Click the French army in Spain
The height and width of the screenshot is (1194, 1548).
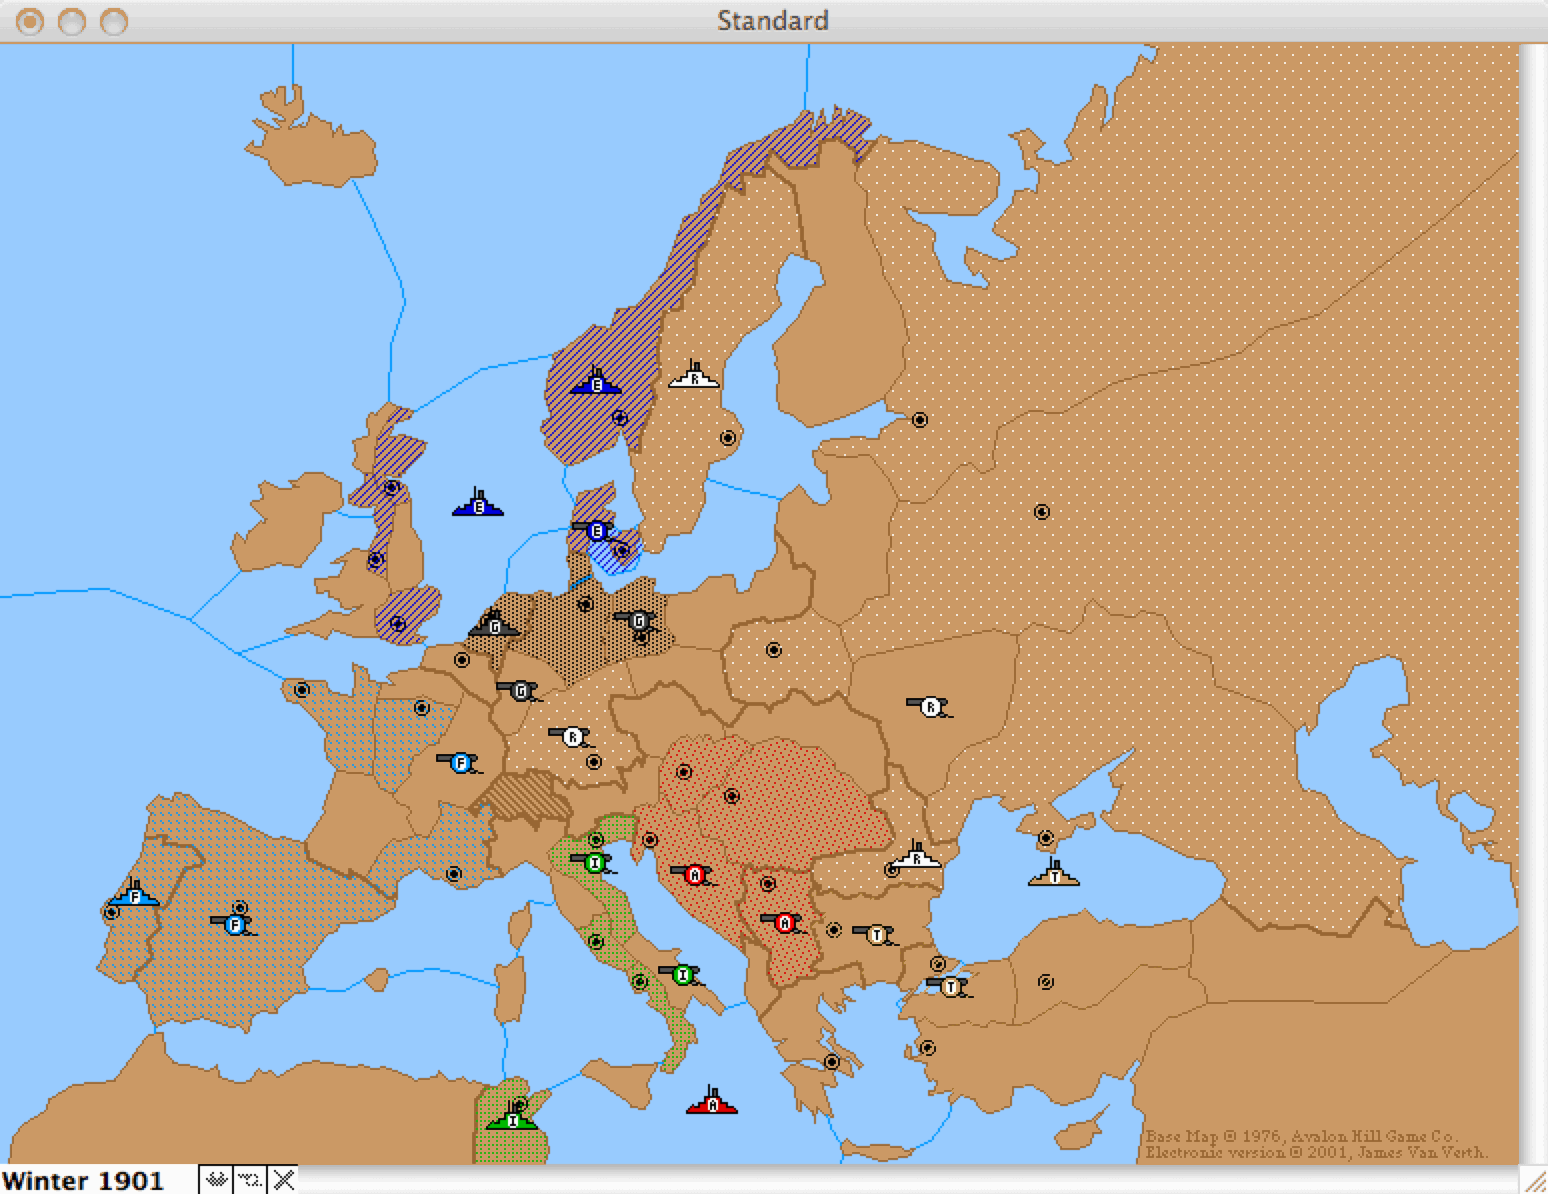(x=234, y=924)
